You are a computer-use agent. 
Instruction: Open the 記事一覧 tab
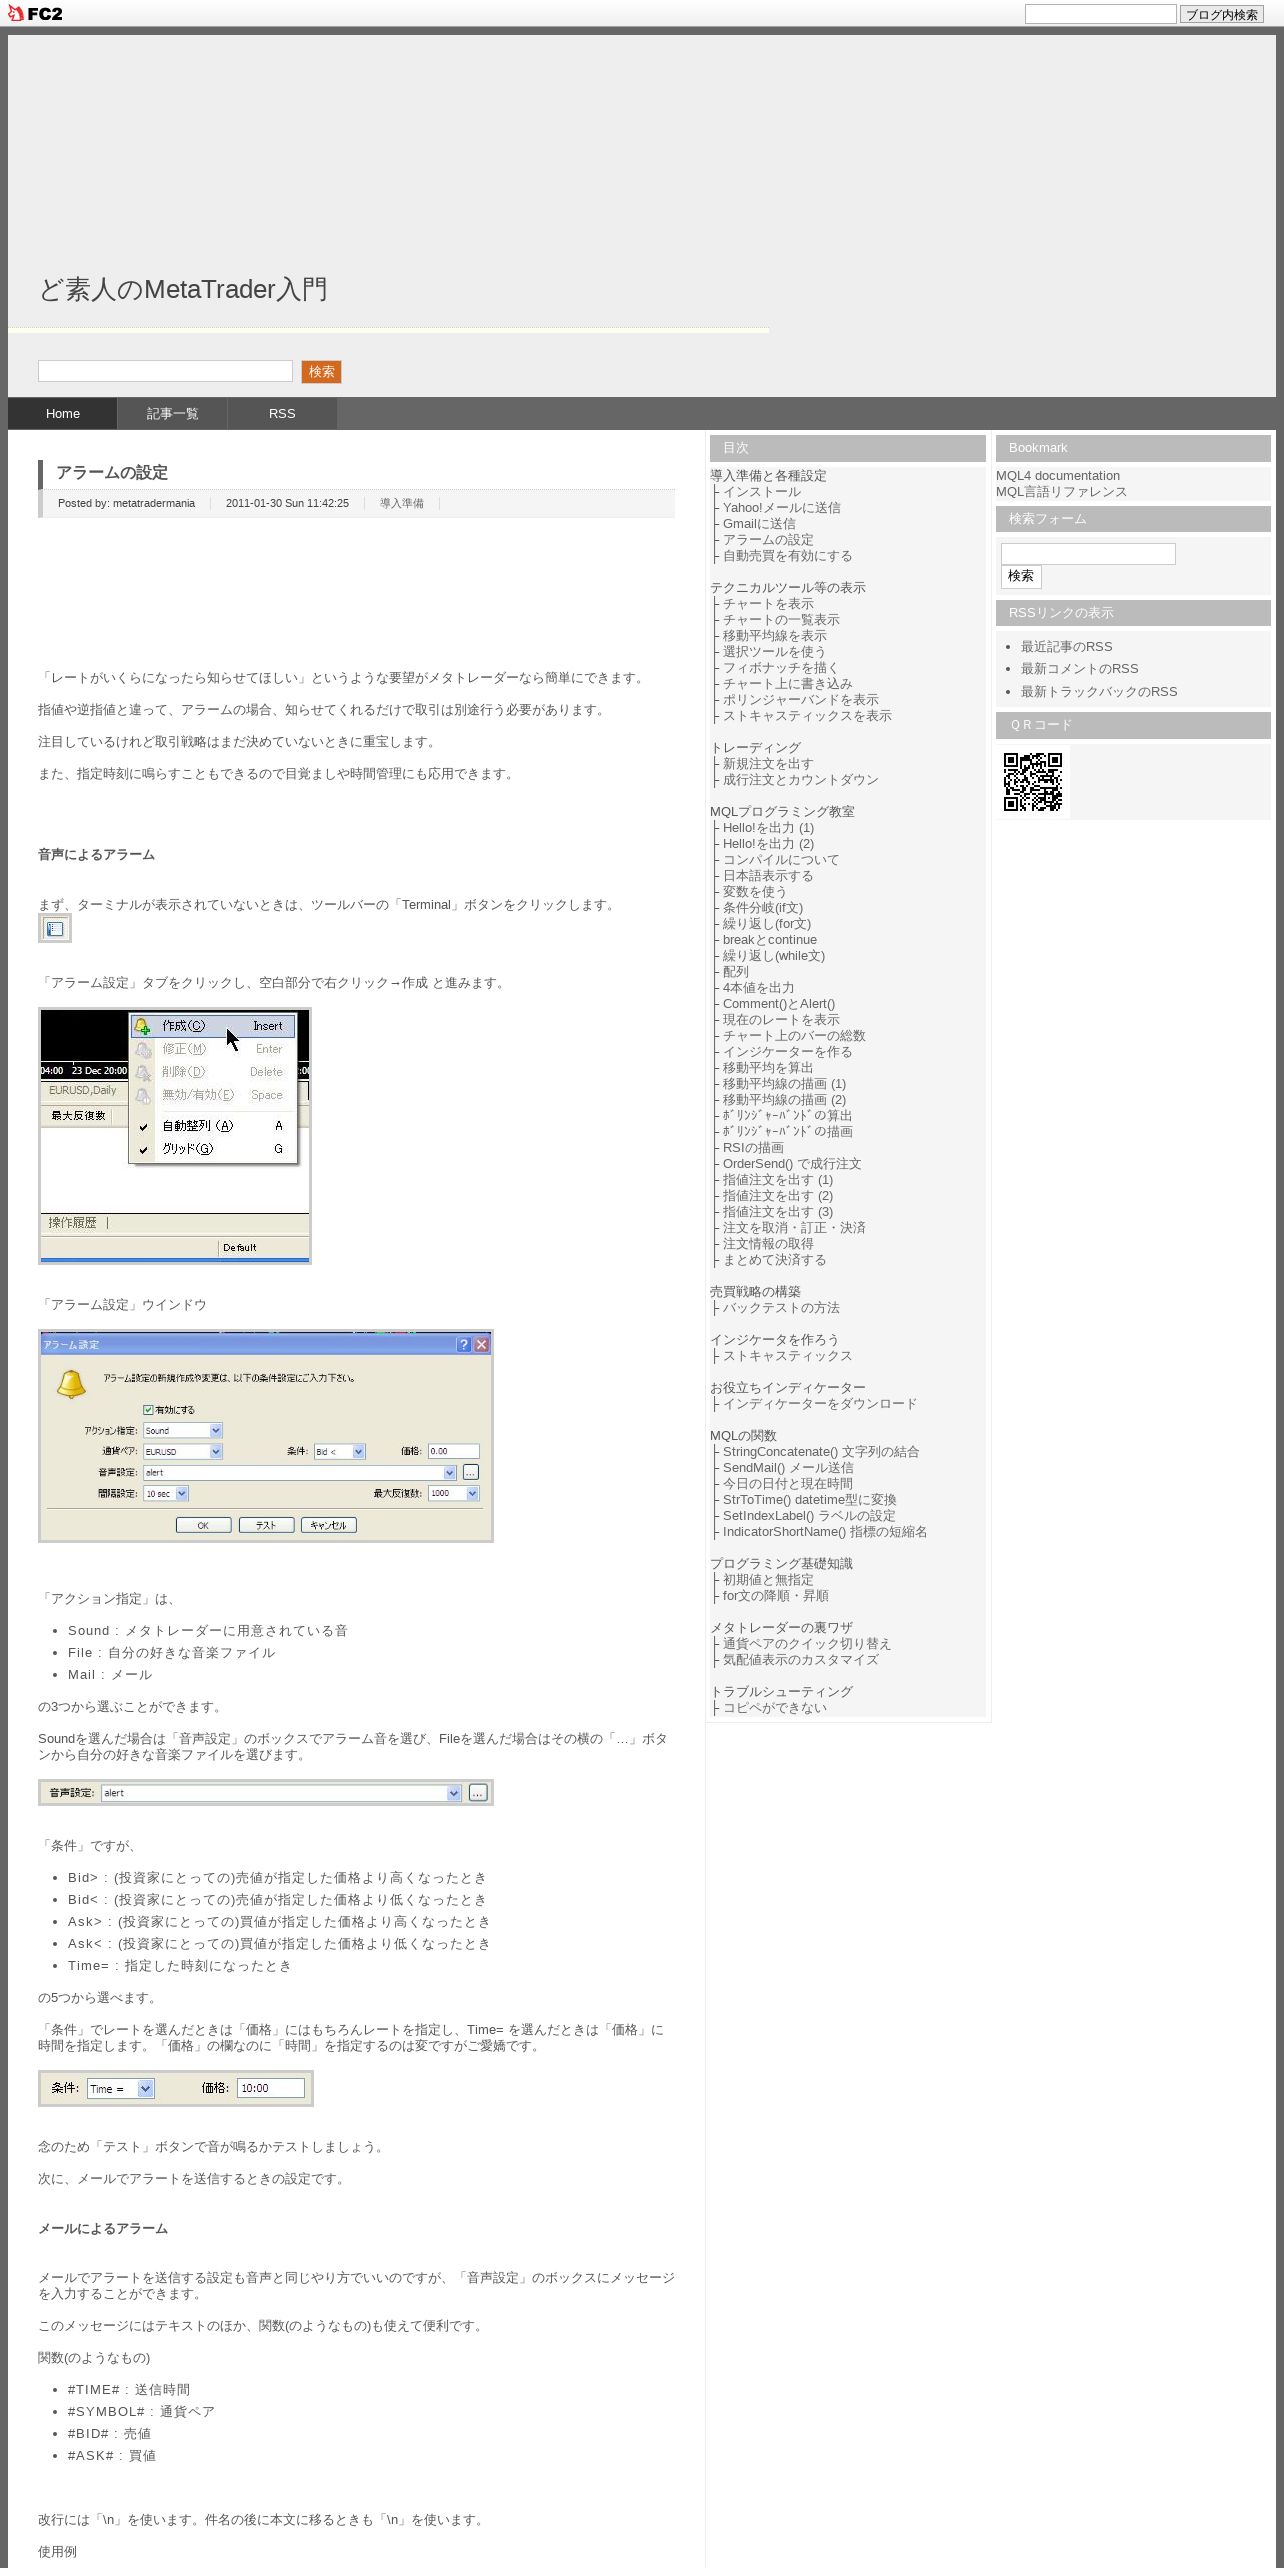coord(172,414)
